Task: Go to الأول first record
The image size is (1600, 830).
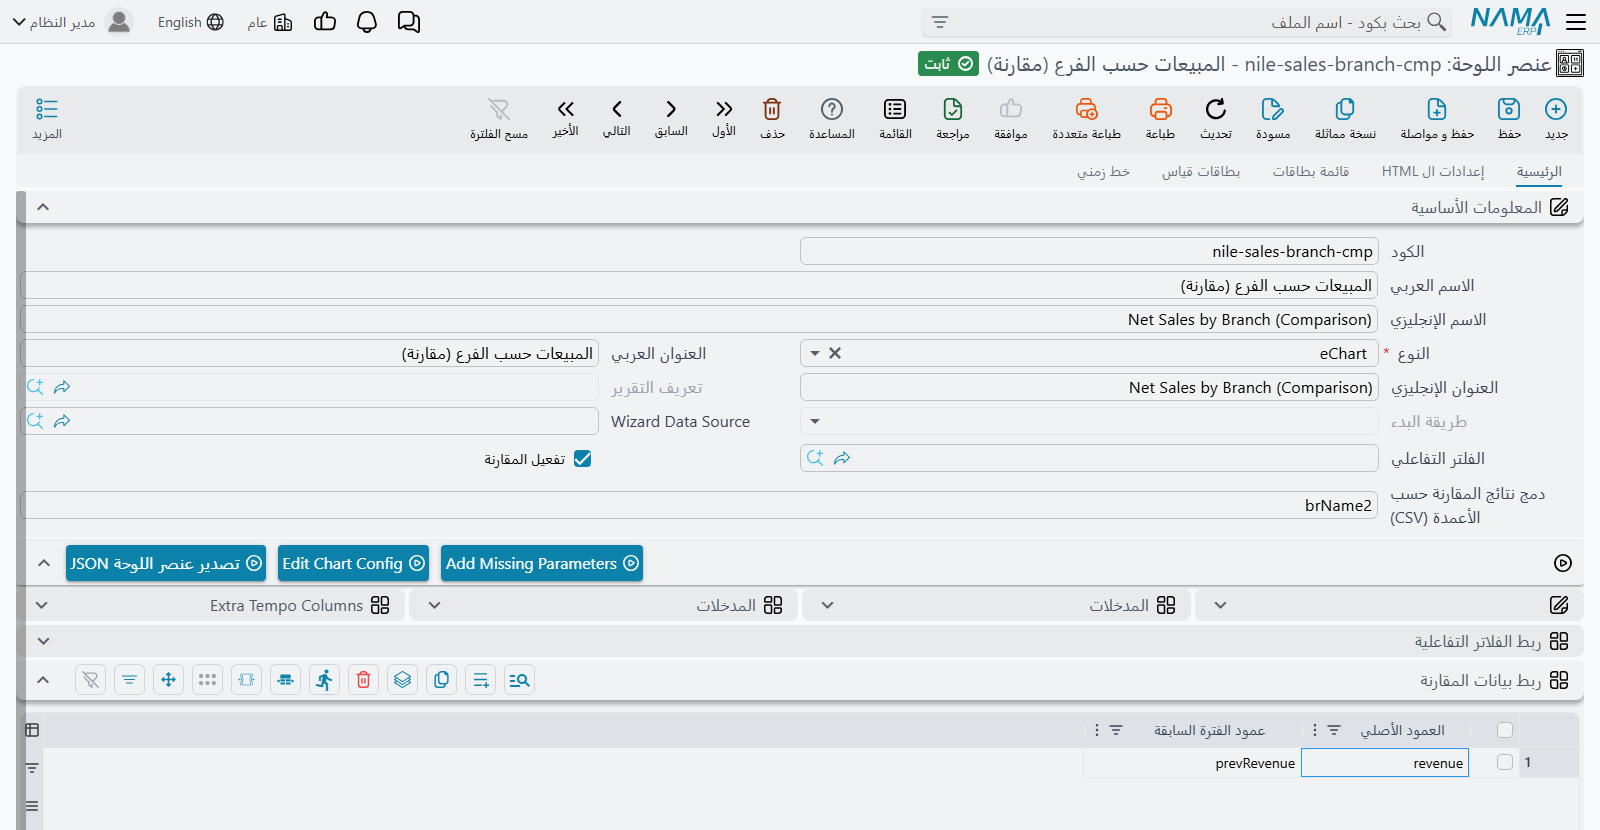Action: [724, 109]
